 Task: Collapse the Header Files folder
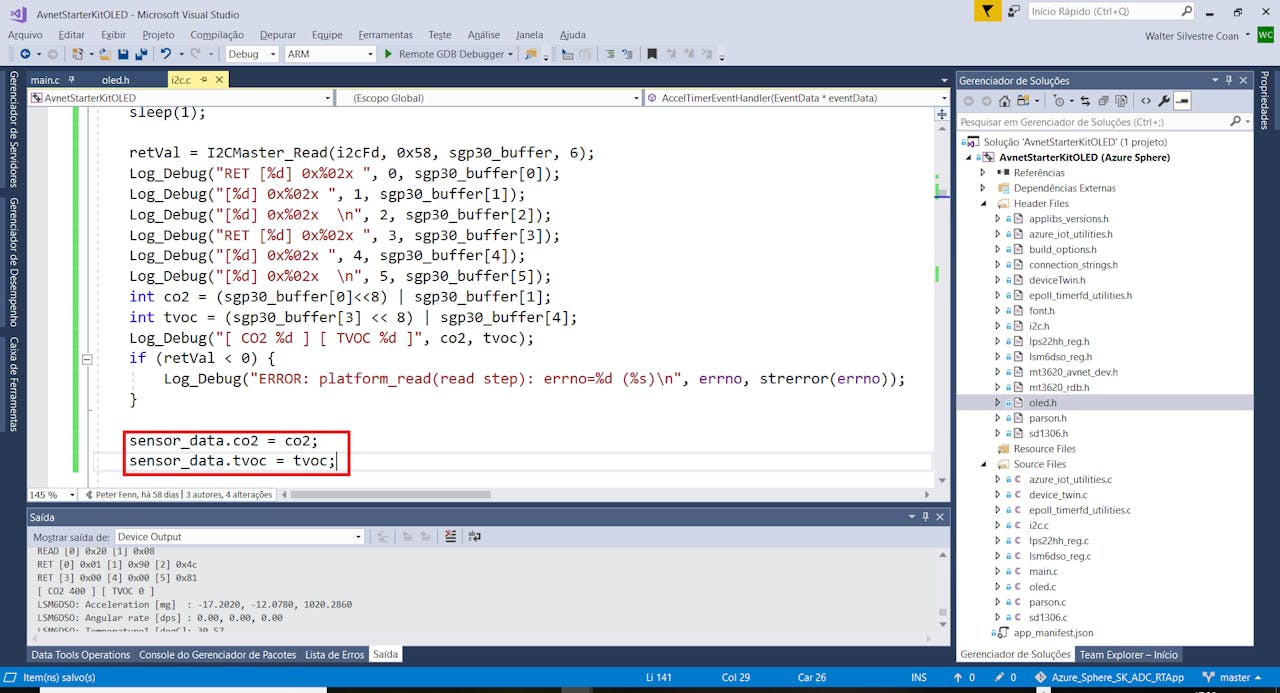[x=983, y=203]
